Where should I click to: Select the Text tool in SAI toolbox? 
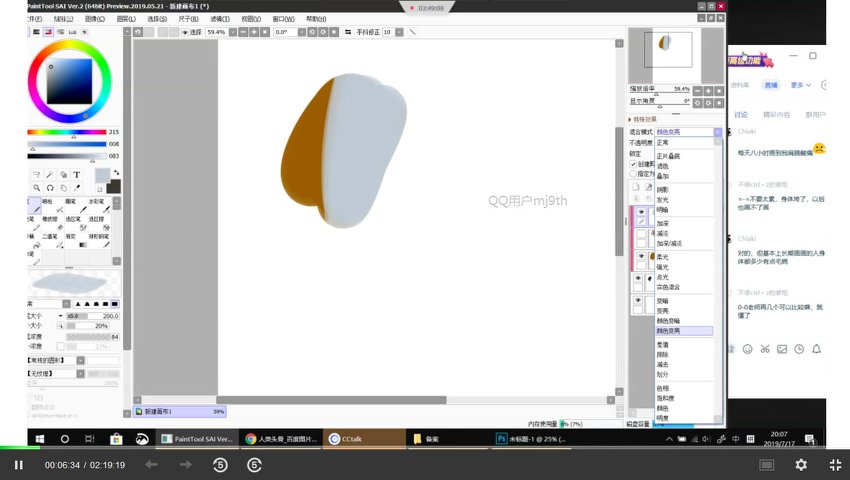(77, 174)
